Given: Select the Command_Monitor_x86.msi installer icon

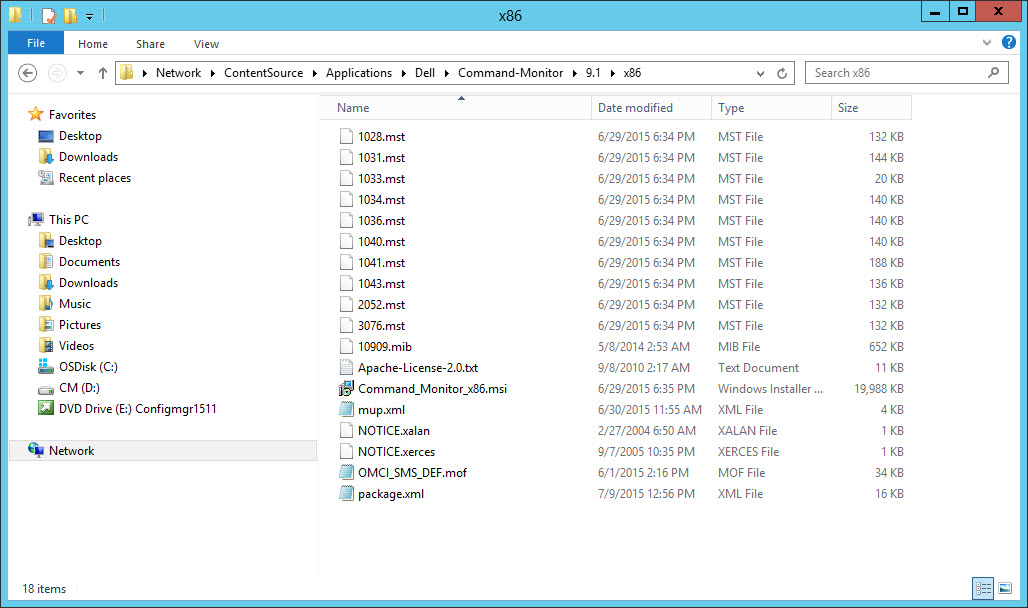Looking at the screenshot, I should [x=346, y=389].
